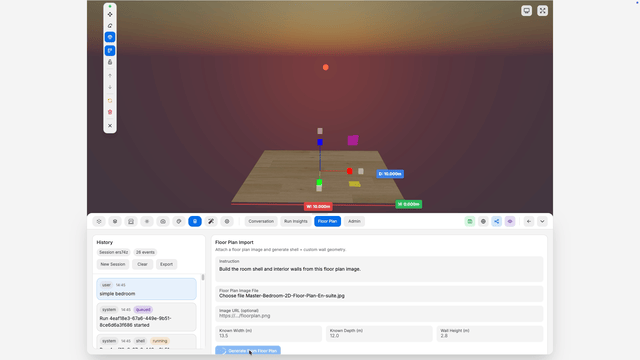Viewport: 640px width, 360px height.
Task: Click the yellow plane gizmo handle
Action: point(355,184)
